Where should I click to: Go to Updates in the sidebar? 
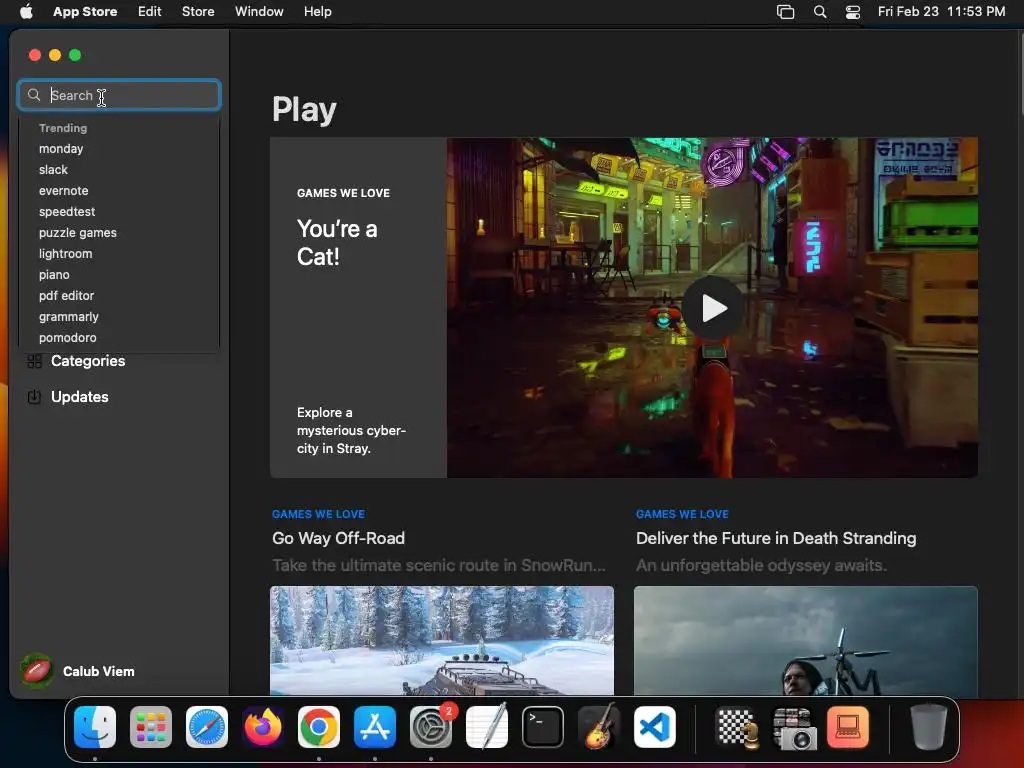80,397
